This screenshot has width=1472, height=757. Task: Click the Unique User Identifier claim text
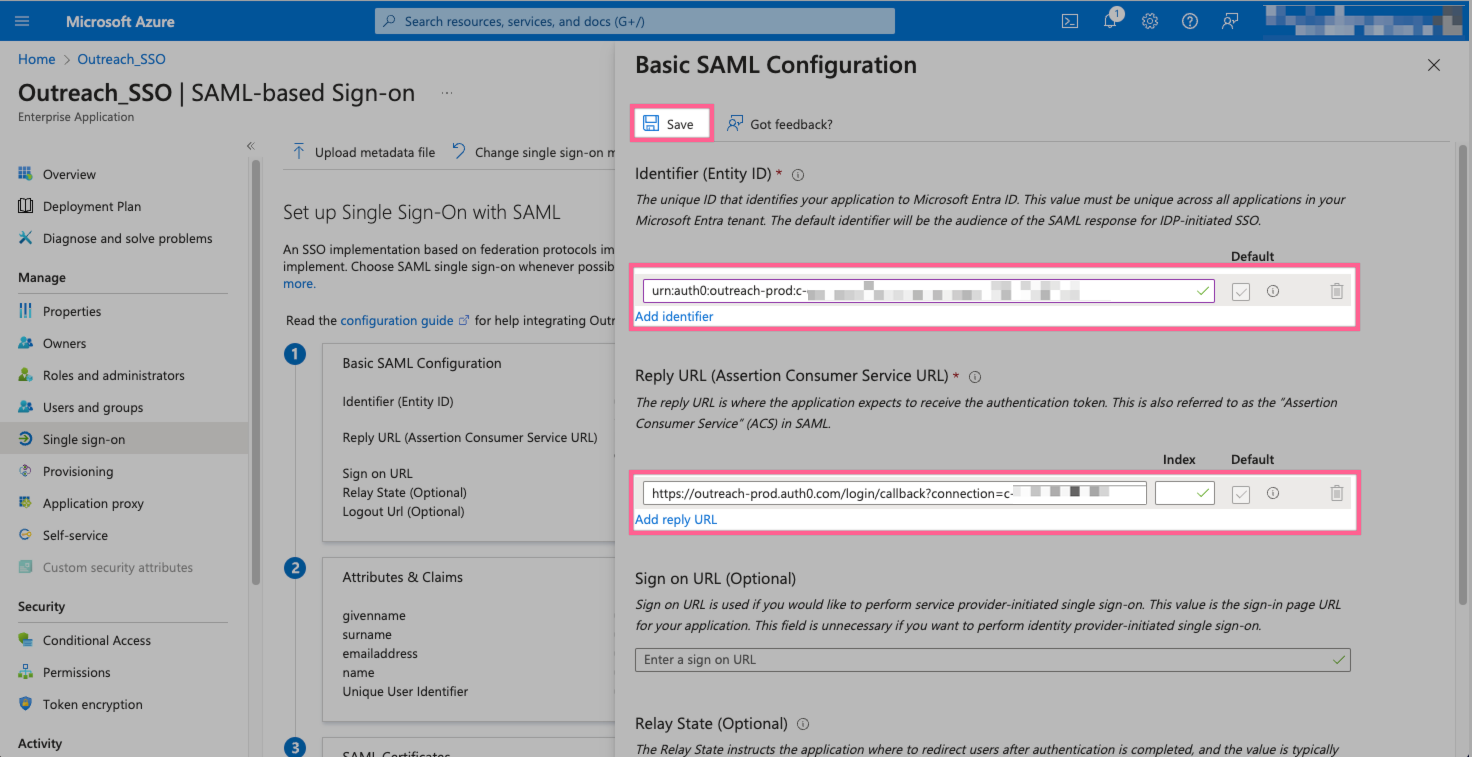tap(405, 691)
